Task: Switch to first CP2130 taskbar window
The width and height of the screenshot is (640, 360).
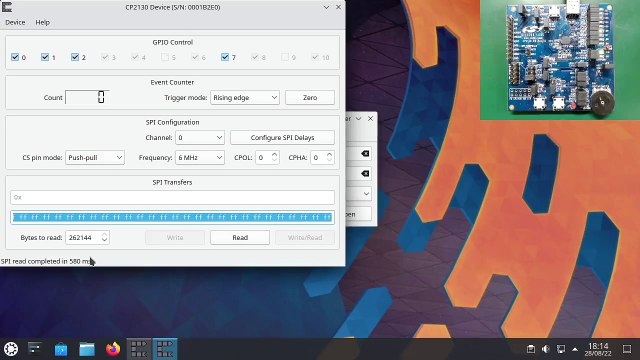Action: pos(139,349)
